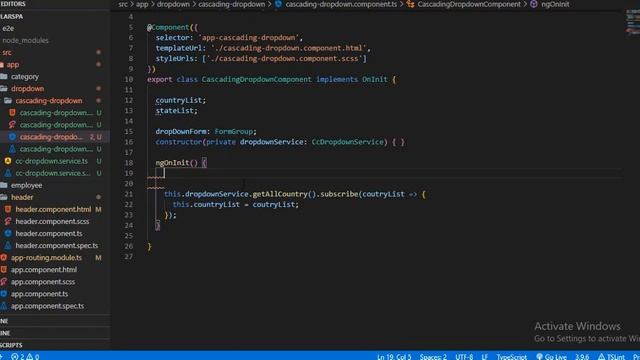The height and width of the screenshot is (360, 640).
Task: Click the TSLint warning indicator in status bar
Action: point(611,357)
